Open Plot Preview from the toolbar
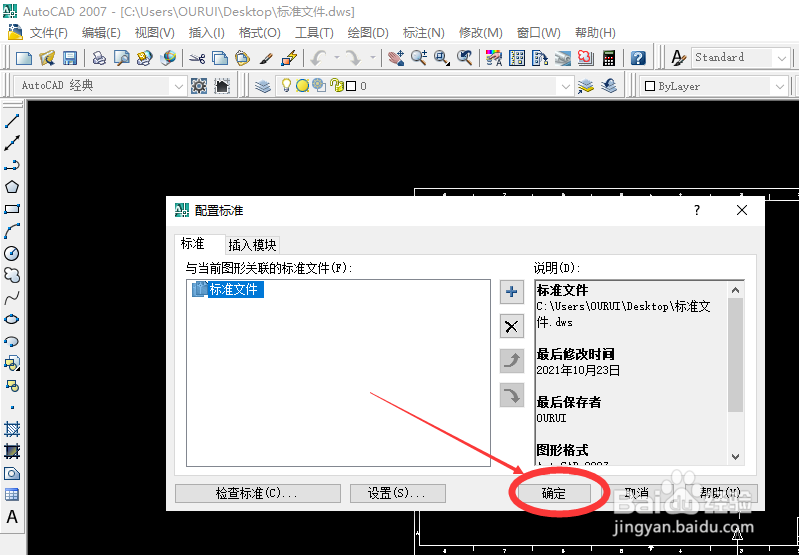 122,58
